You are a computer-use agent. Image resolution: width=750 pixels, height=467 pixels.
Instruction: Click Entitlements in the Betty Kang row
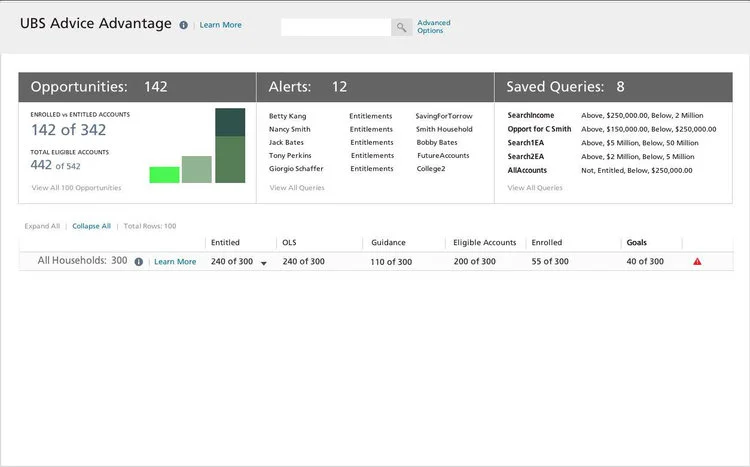(371, 116)
